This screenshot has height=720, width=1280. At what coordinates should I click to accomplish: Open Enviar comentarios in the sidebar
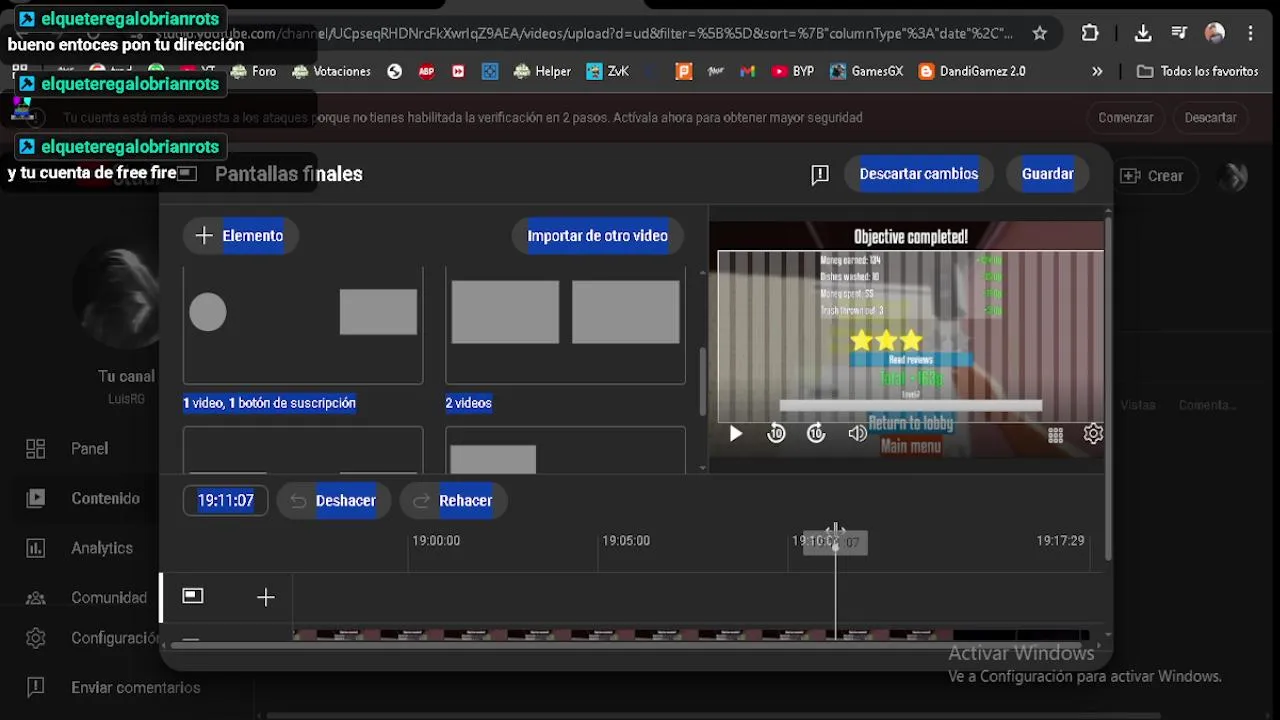136,688
